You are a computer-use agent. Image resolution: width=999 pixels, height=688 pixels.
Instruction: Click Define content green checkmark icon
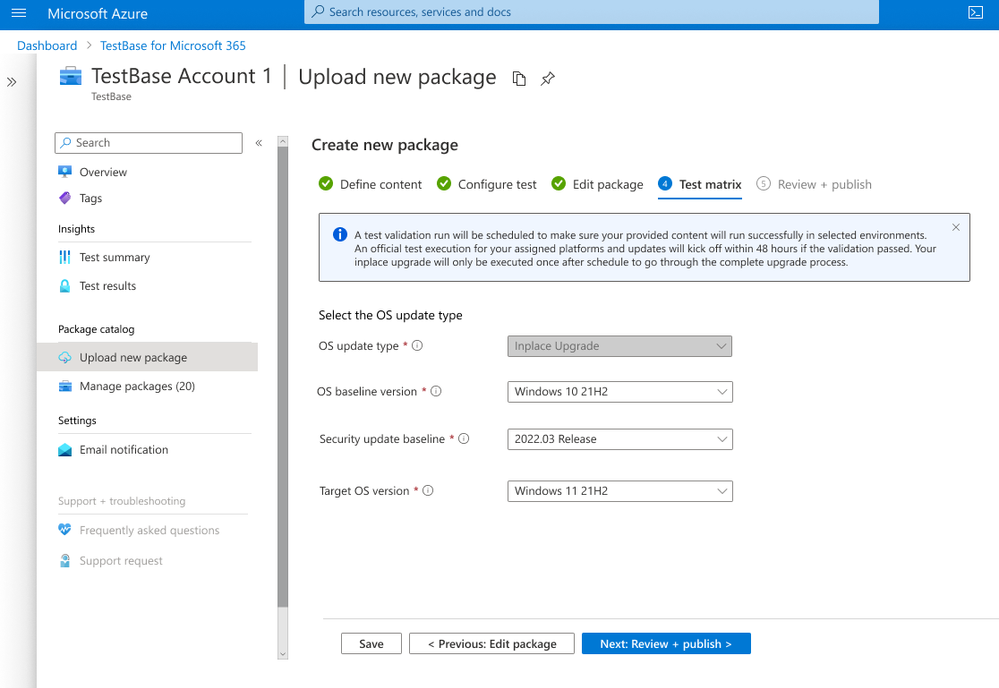326,184
